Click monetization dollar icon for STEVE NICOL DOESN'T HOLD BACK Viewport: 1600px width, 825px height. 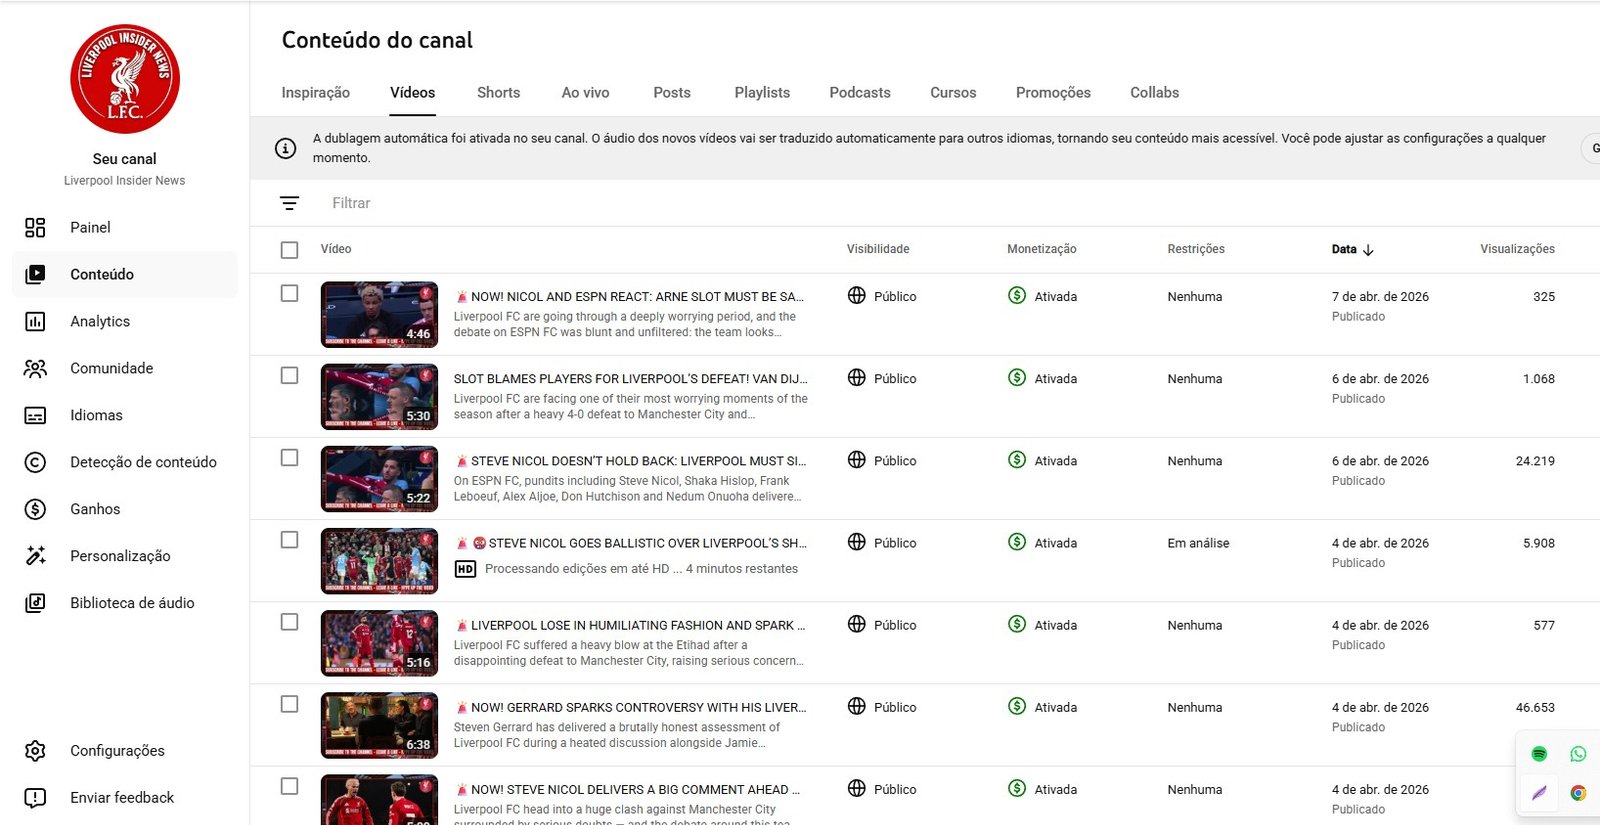coord(1017,460)
